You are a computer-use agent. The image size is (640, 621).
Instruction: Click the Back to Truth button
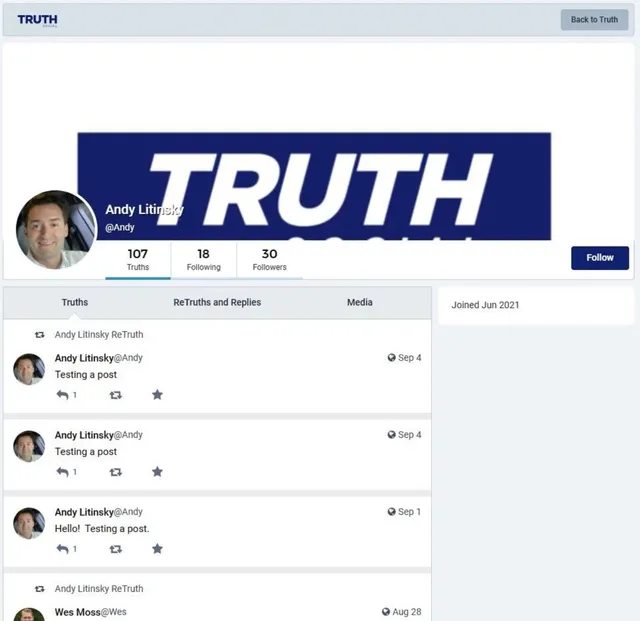[594, 20]
